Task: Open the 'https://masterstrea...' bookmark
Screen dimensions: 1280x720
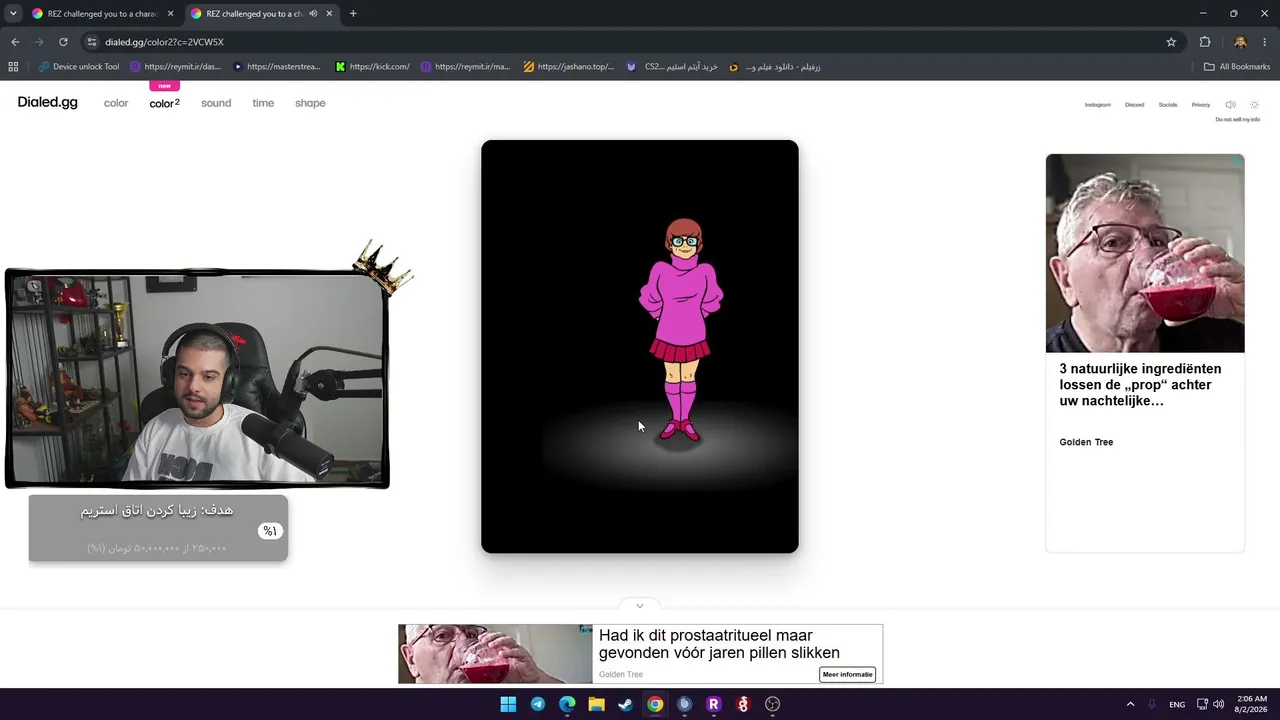Action: 277,67
